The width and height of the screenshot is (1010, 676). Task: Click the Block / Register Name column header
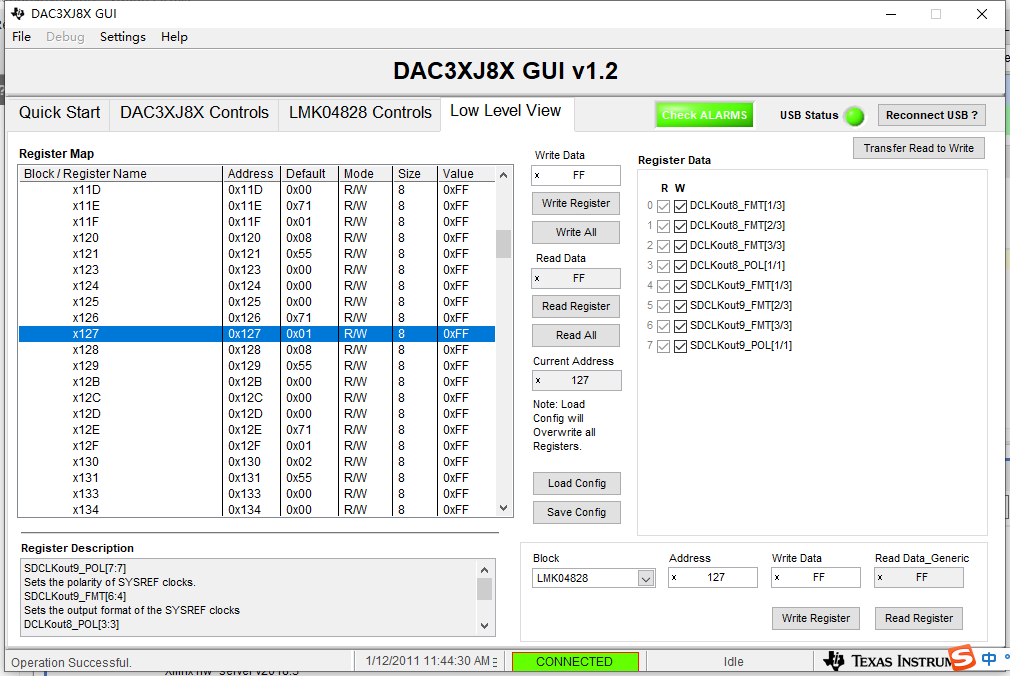[x=120, y=174]
